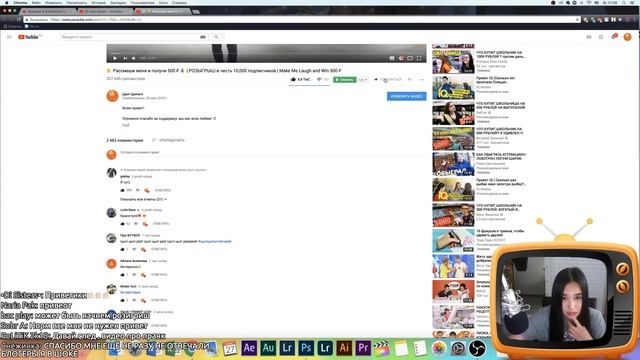Open the player settings gear
This screenshot has width=640, height=360.
[401, 58]
